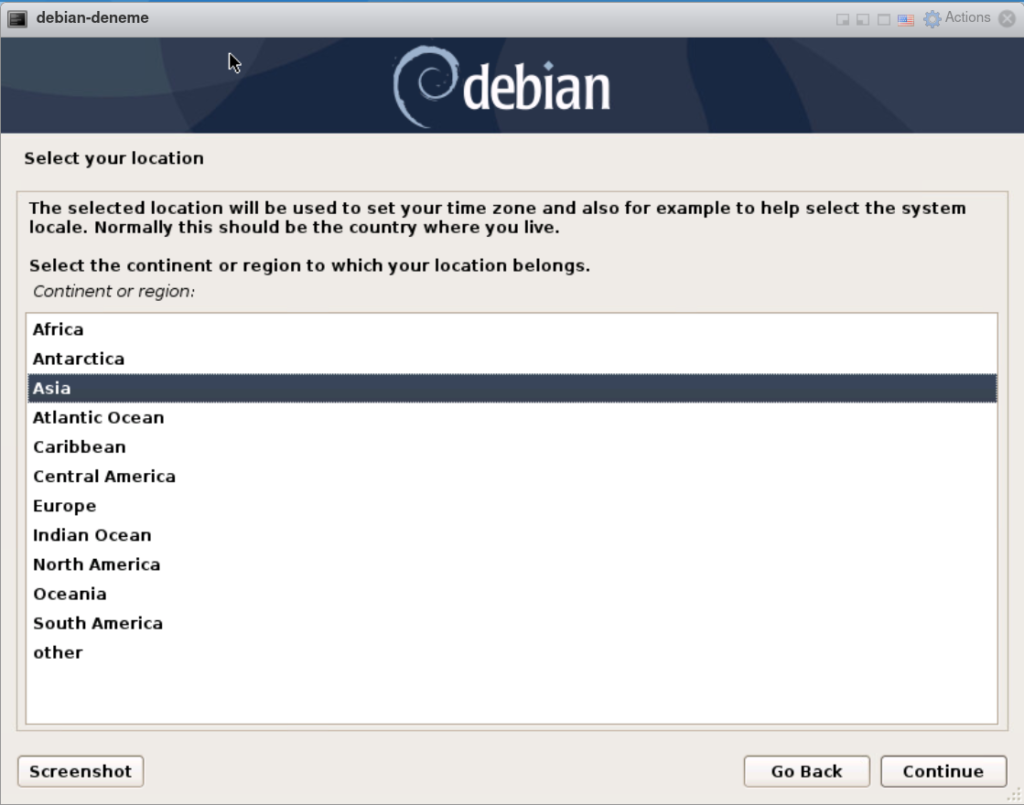Click the second window-size icon in title bar

(x=863, y=20)
